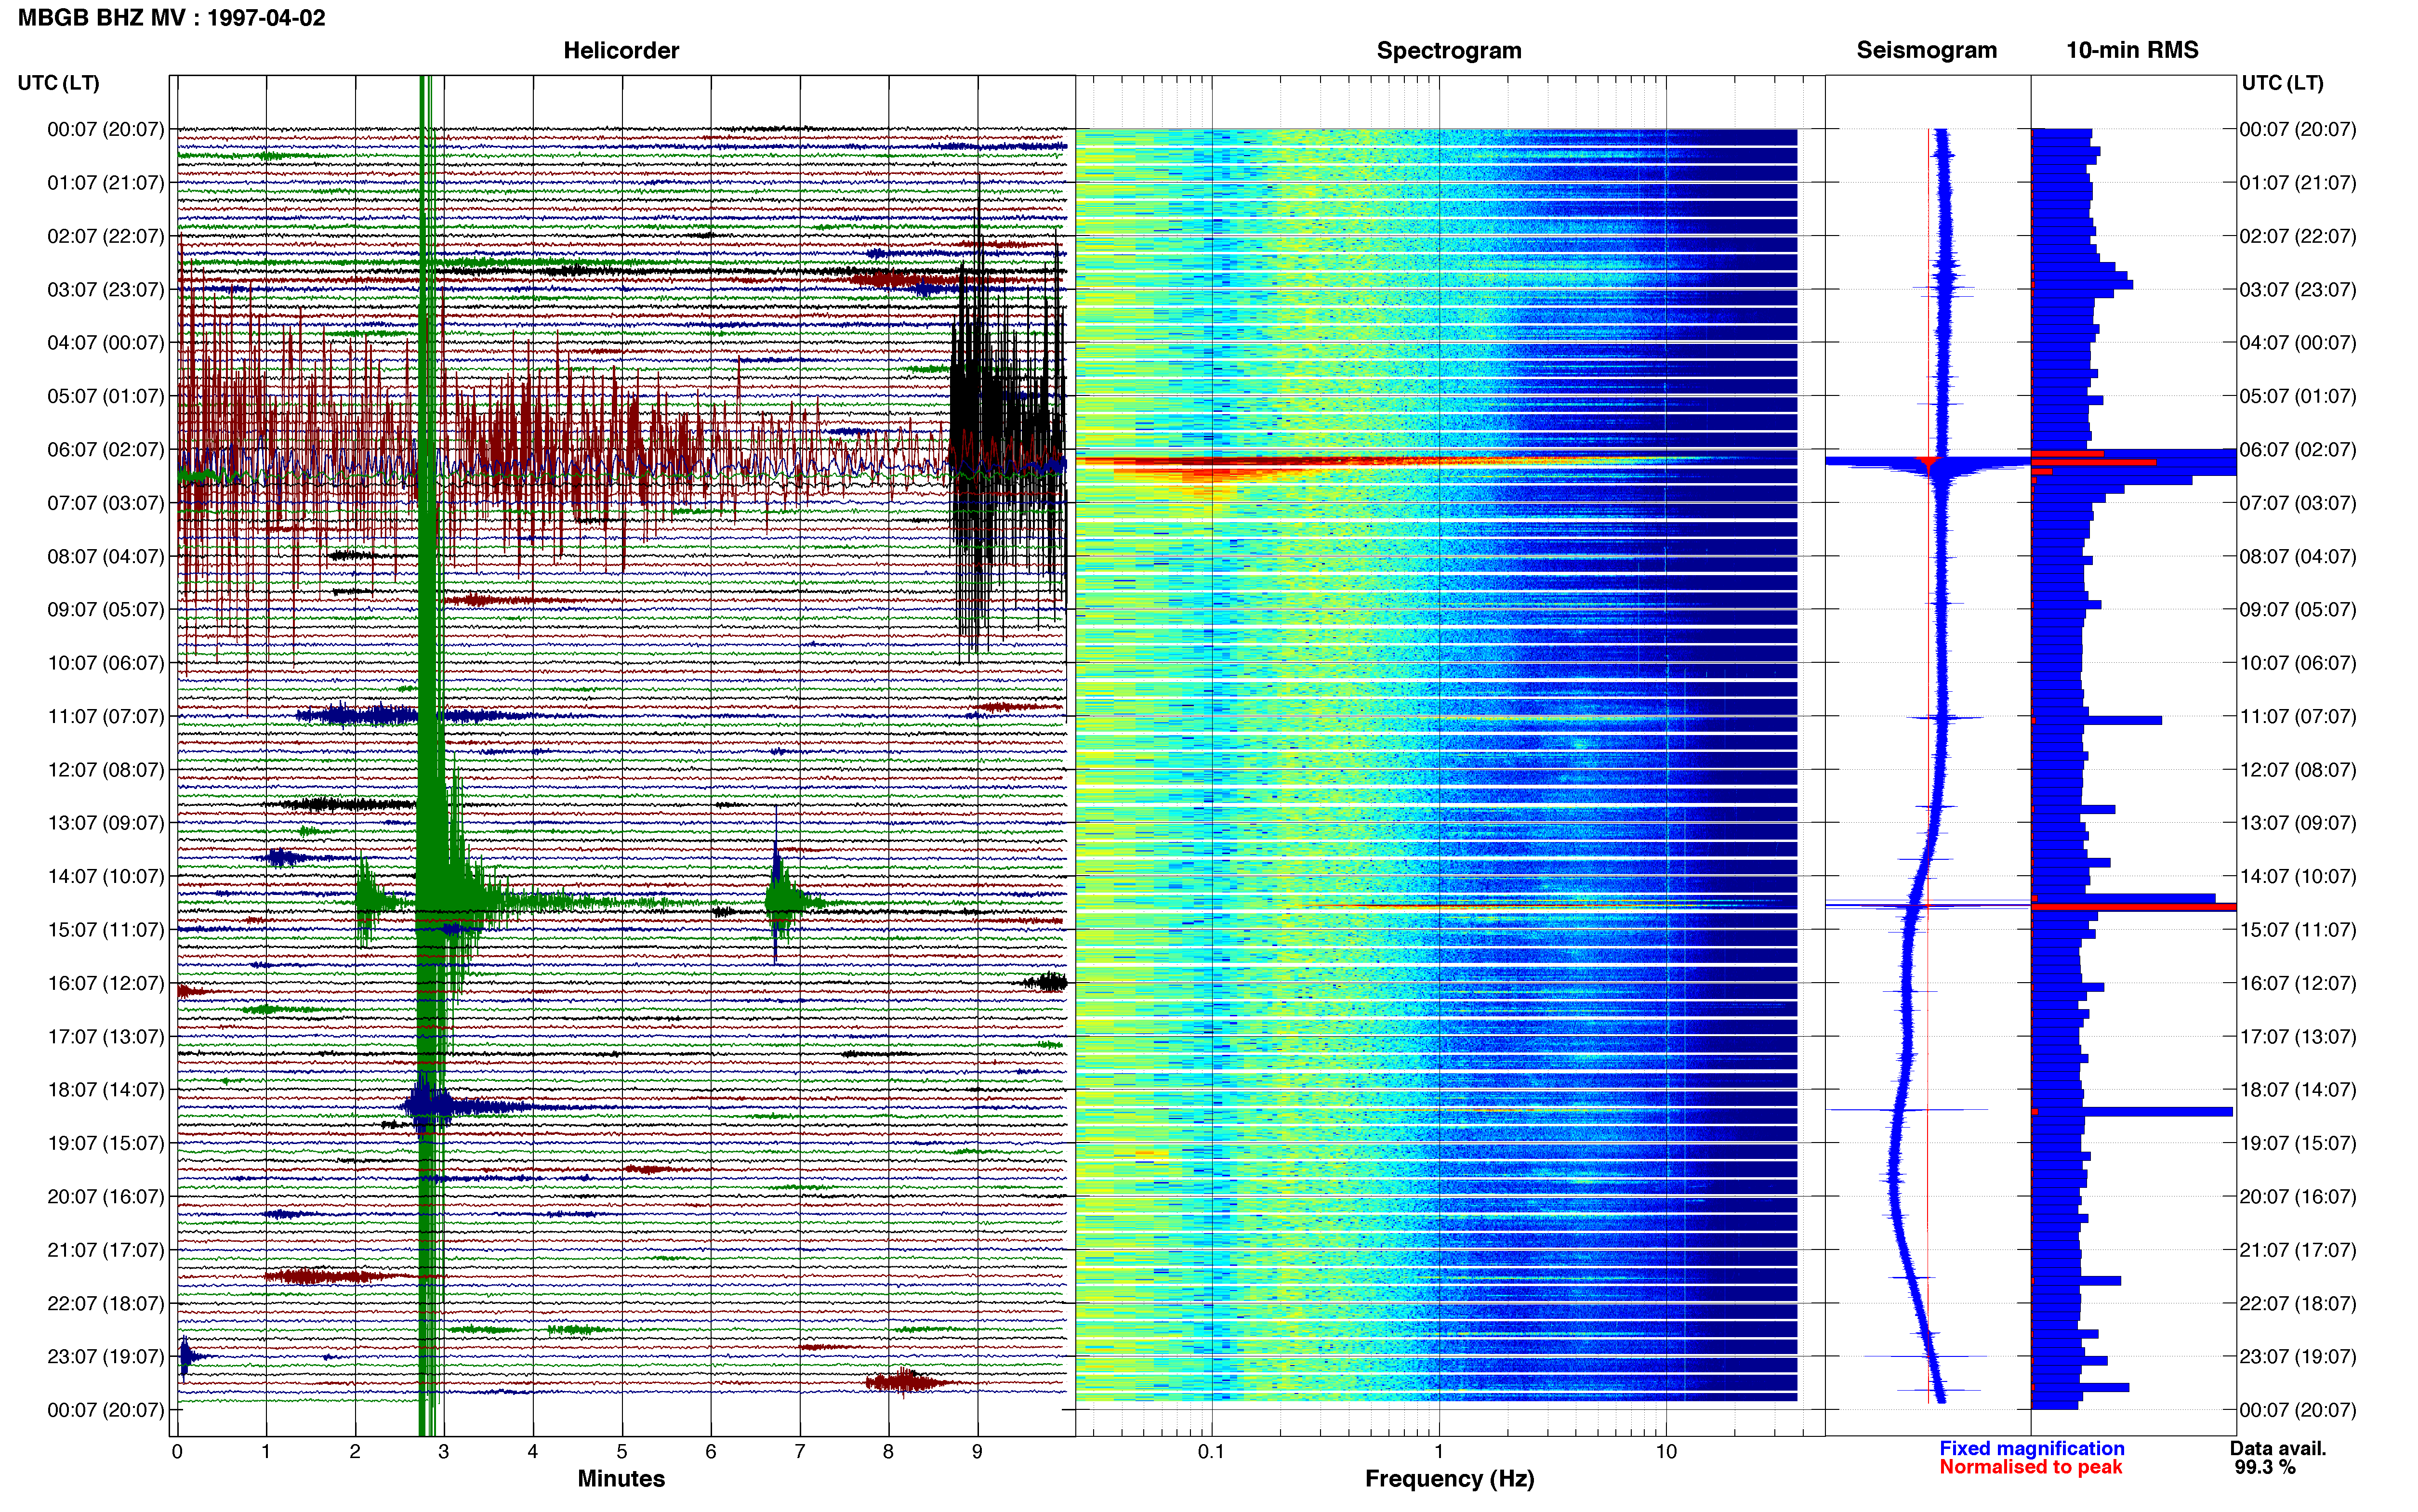Click the right time label '16:07 (12:07)'
The height and width of the screenshot is (1512, 2418).
2298,983
